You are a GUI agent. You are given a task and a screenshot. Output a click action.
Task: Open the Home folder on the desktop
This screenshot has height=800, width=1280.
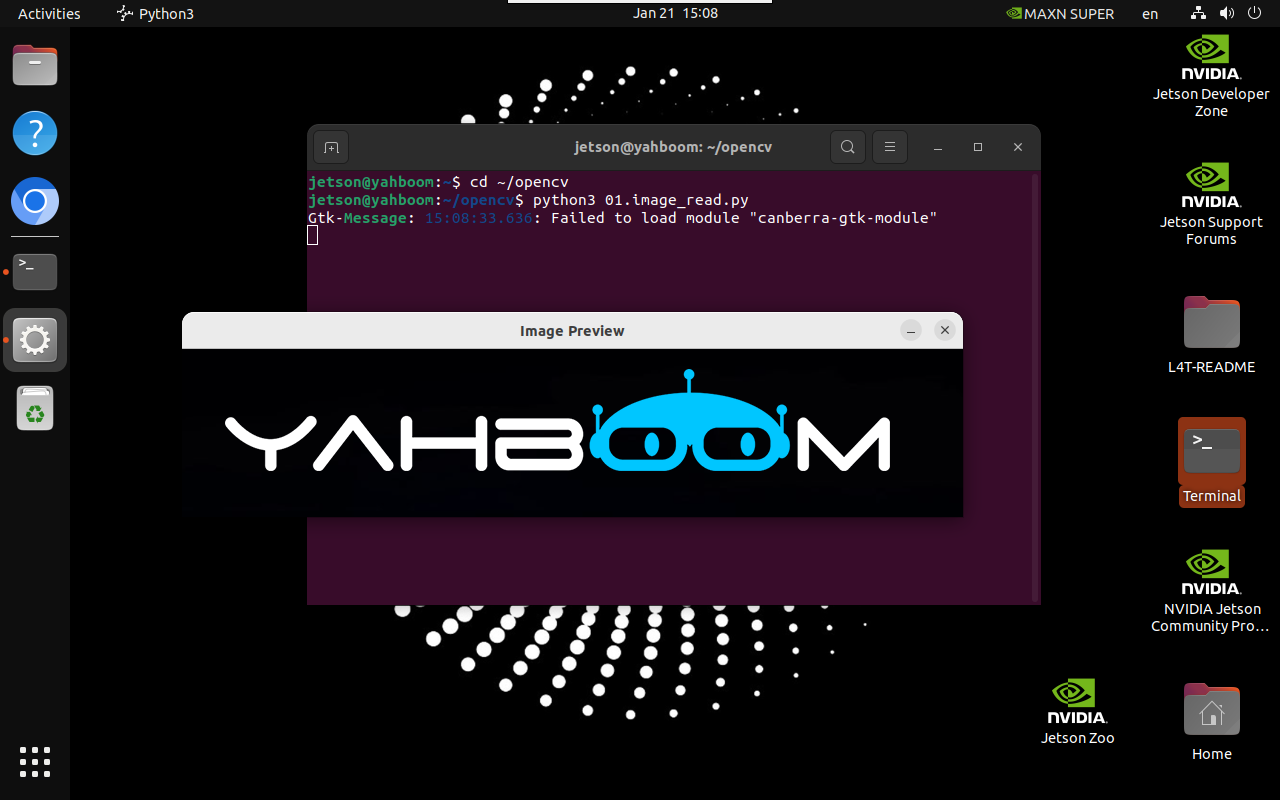click(1211, 722)
